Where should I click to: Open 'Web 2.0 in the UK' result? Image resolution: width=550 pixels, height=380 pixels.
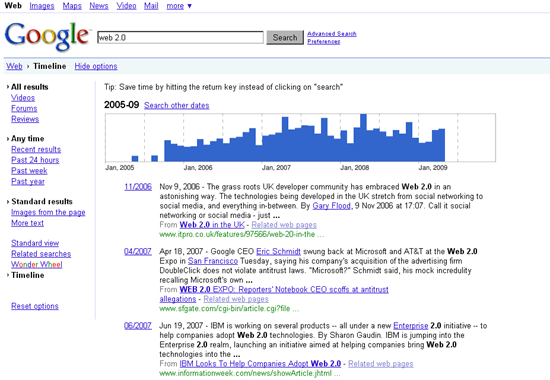[x=212, y=225]
